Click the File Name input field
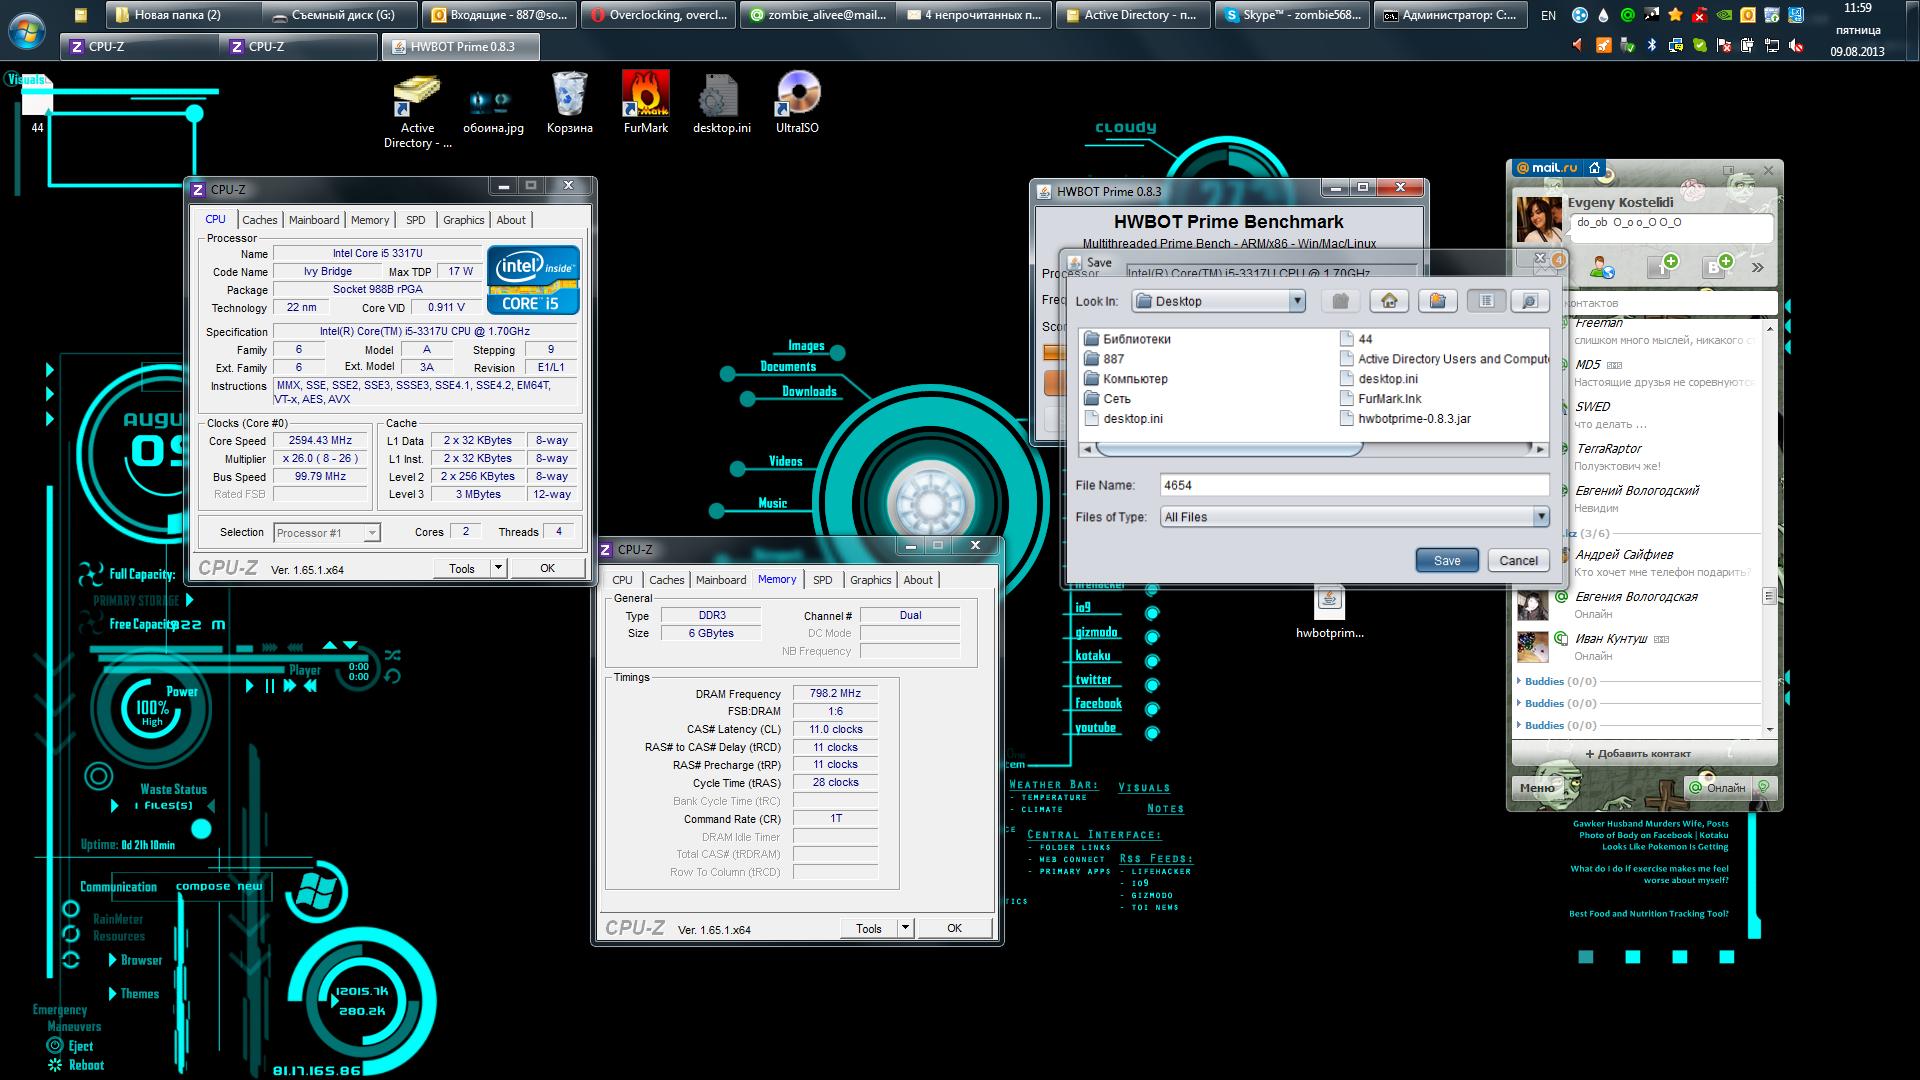 (1355, 485)
